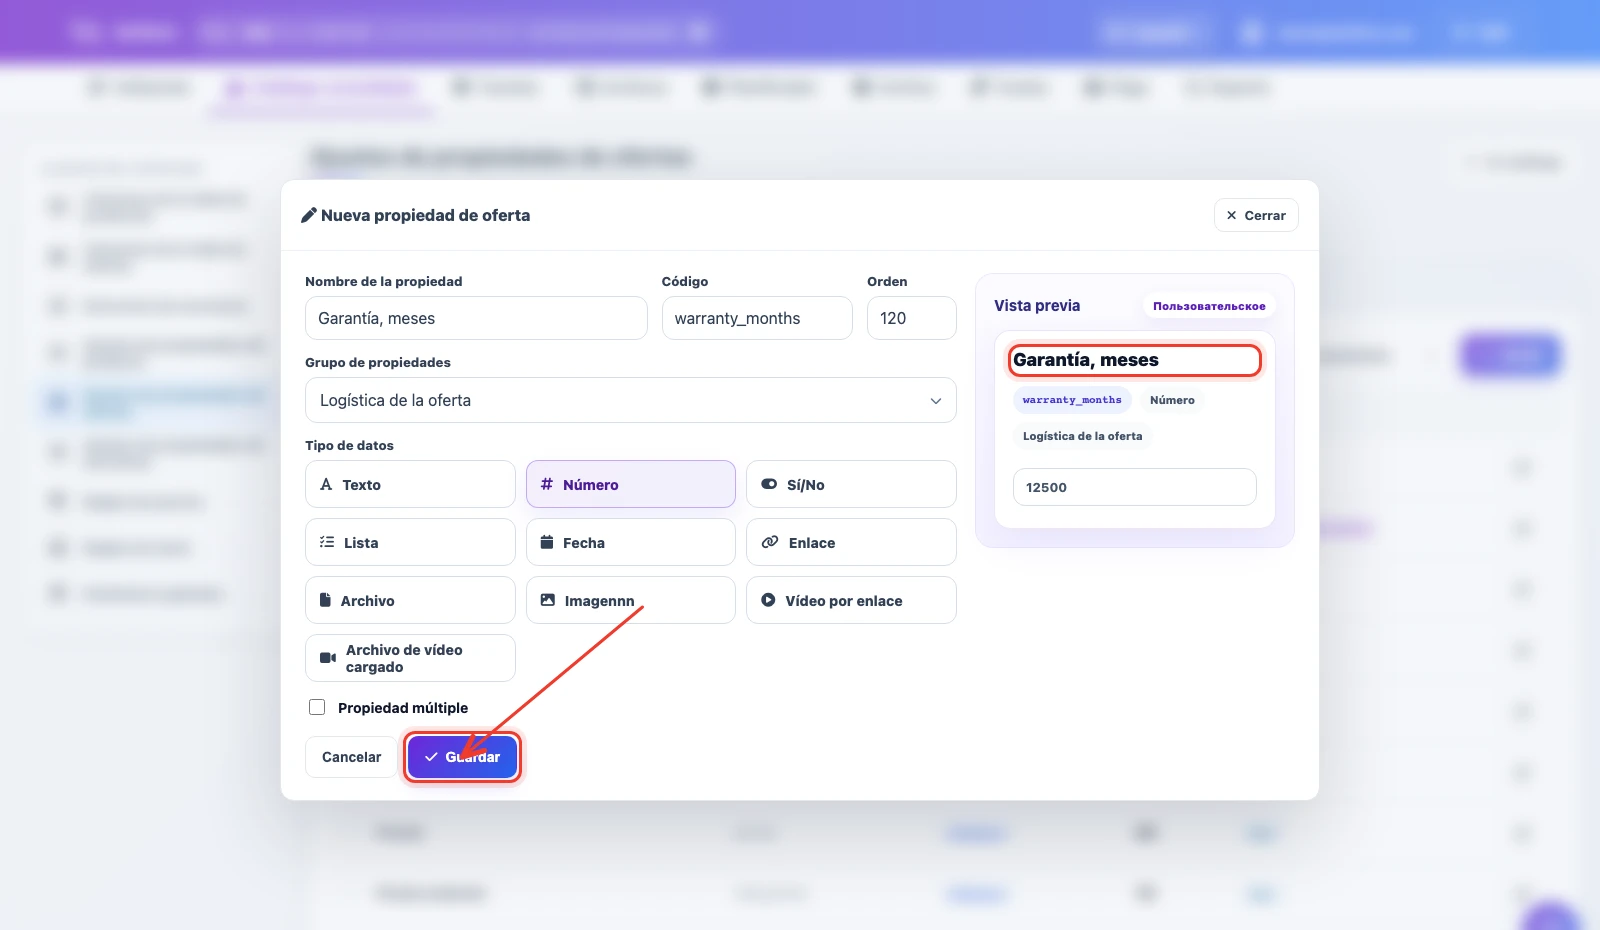Click the Vista previa heading
Screen dimensions: 1600x930
tap(1037, 306)
